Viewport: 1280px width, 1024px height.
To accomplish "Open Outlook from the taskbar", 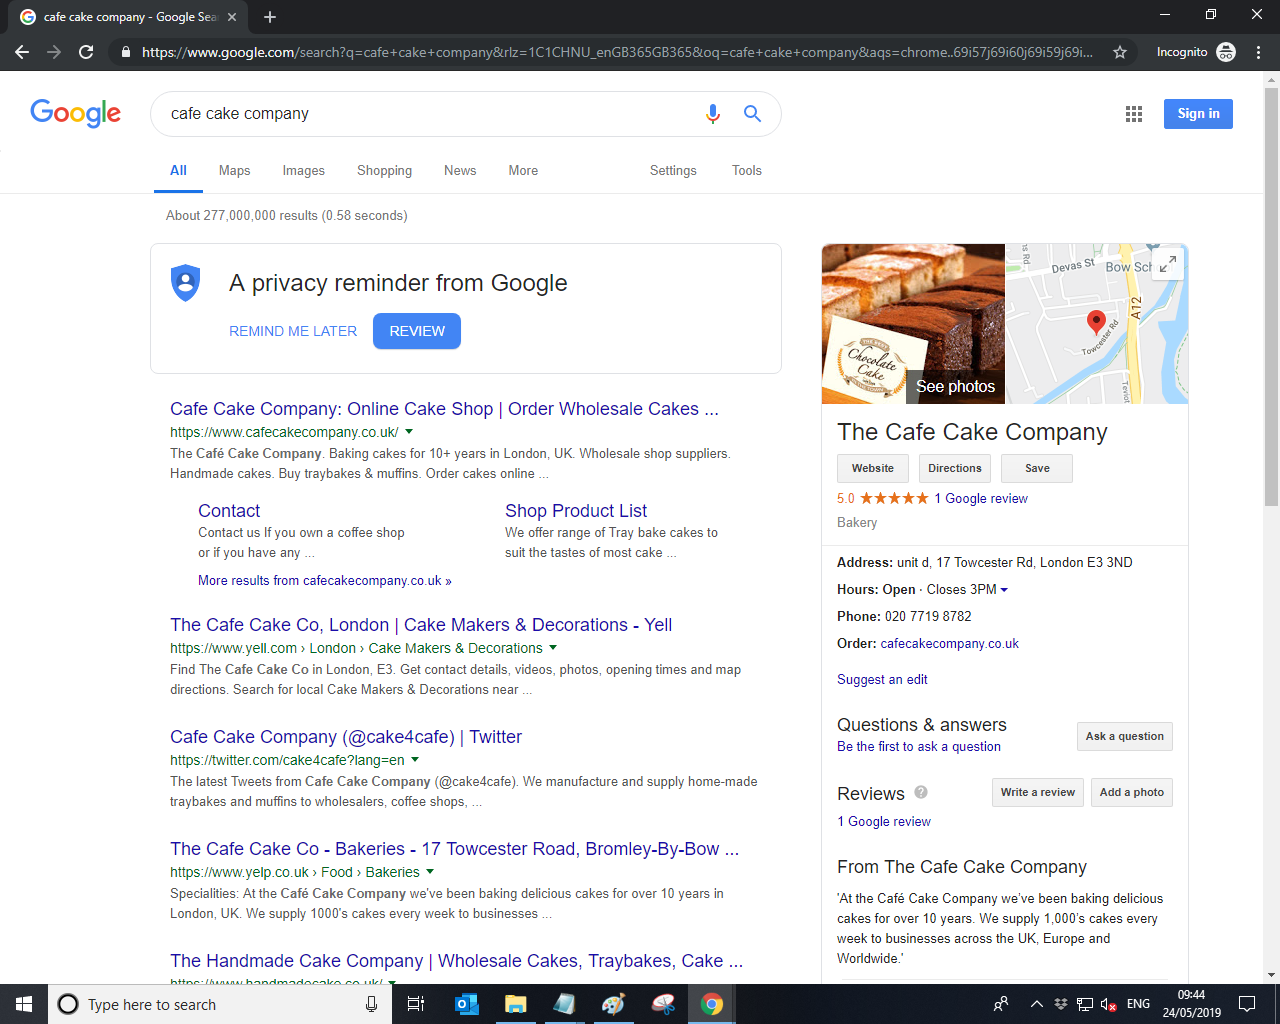I will [x=466, y=1004].
